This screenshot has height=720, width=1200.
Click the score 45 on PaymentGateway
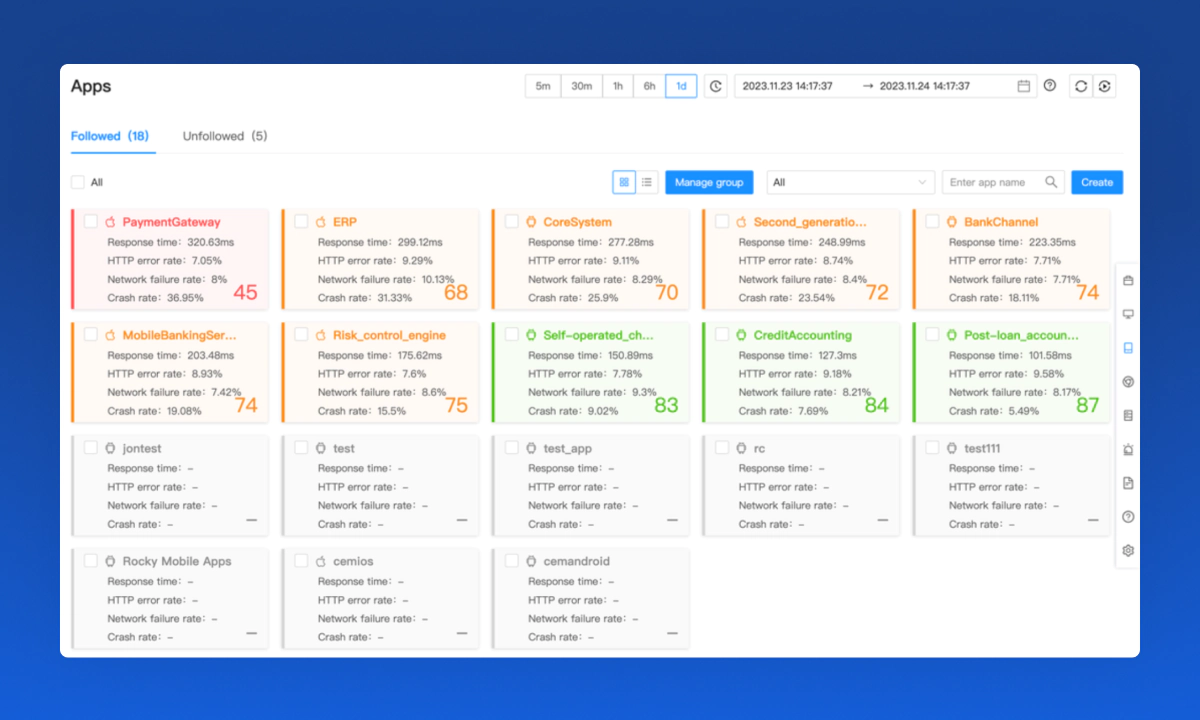(x=245, y=292)
